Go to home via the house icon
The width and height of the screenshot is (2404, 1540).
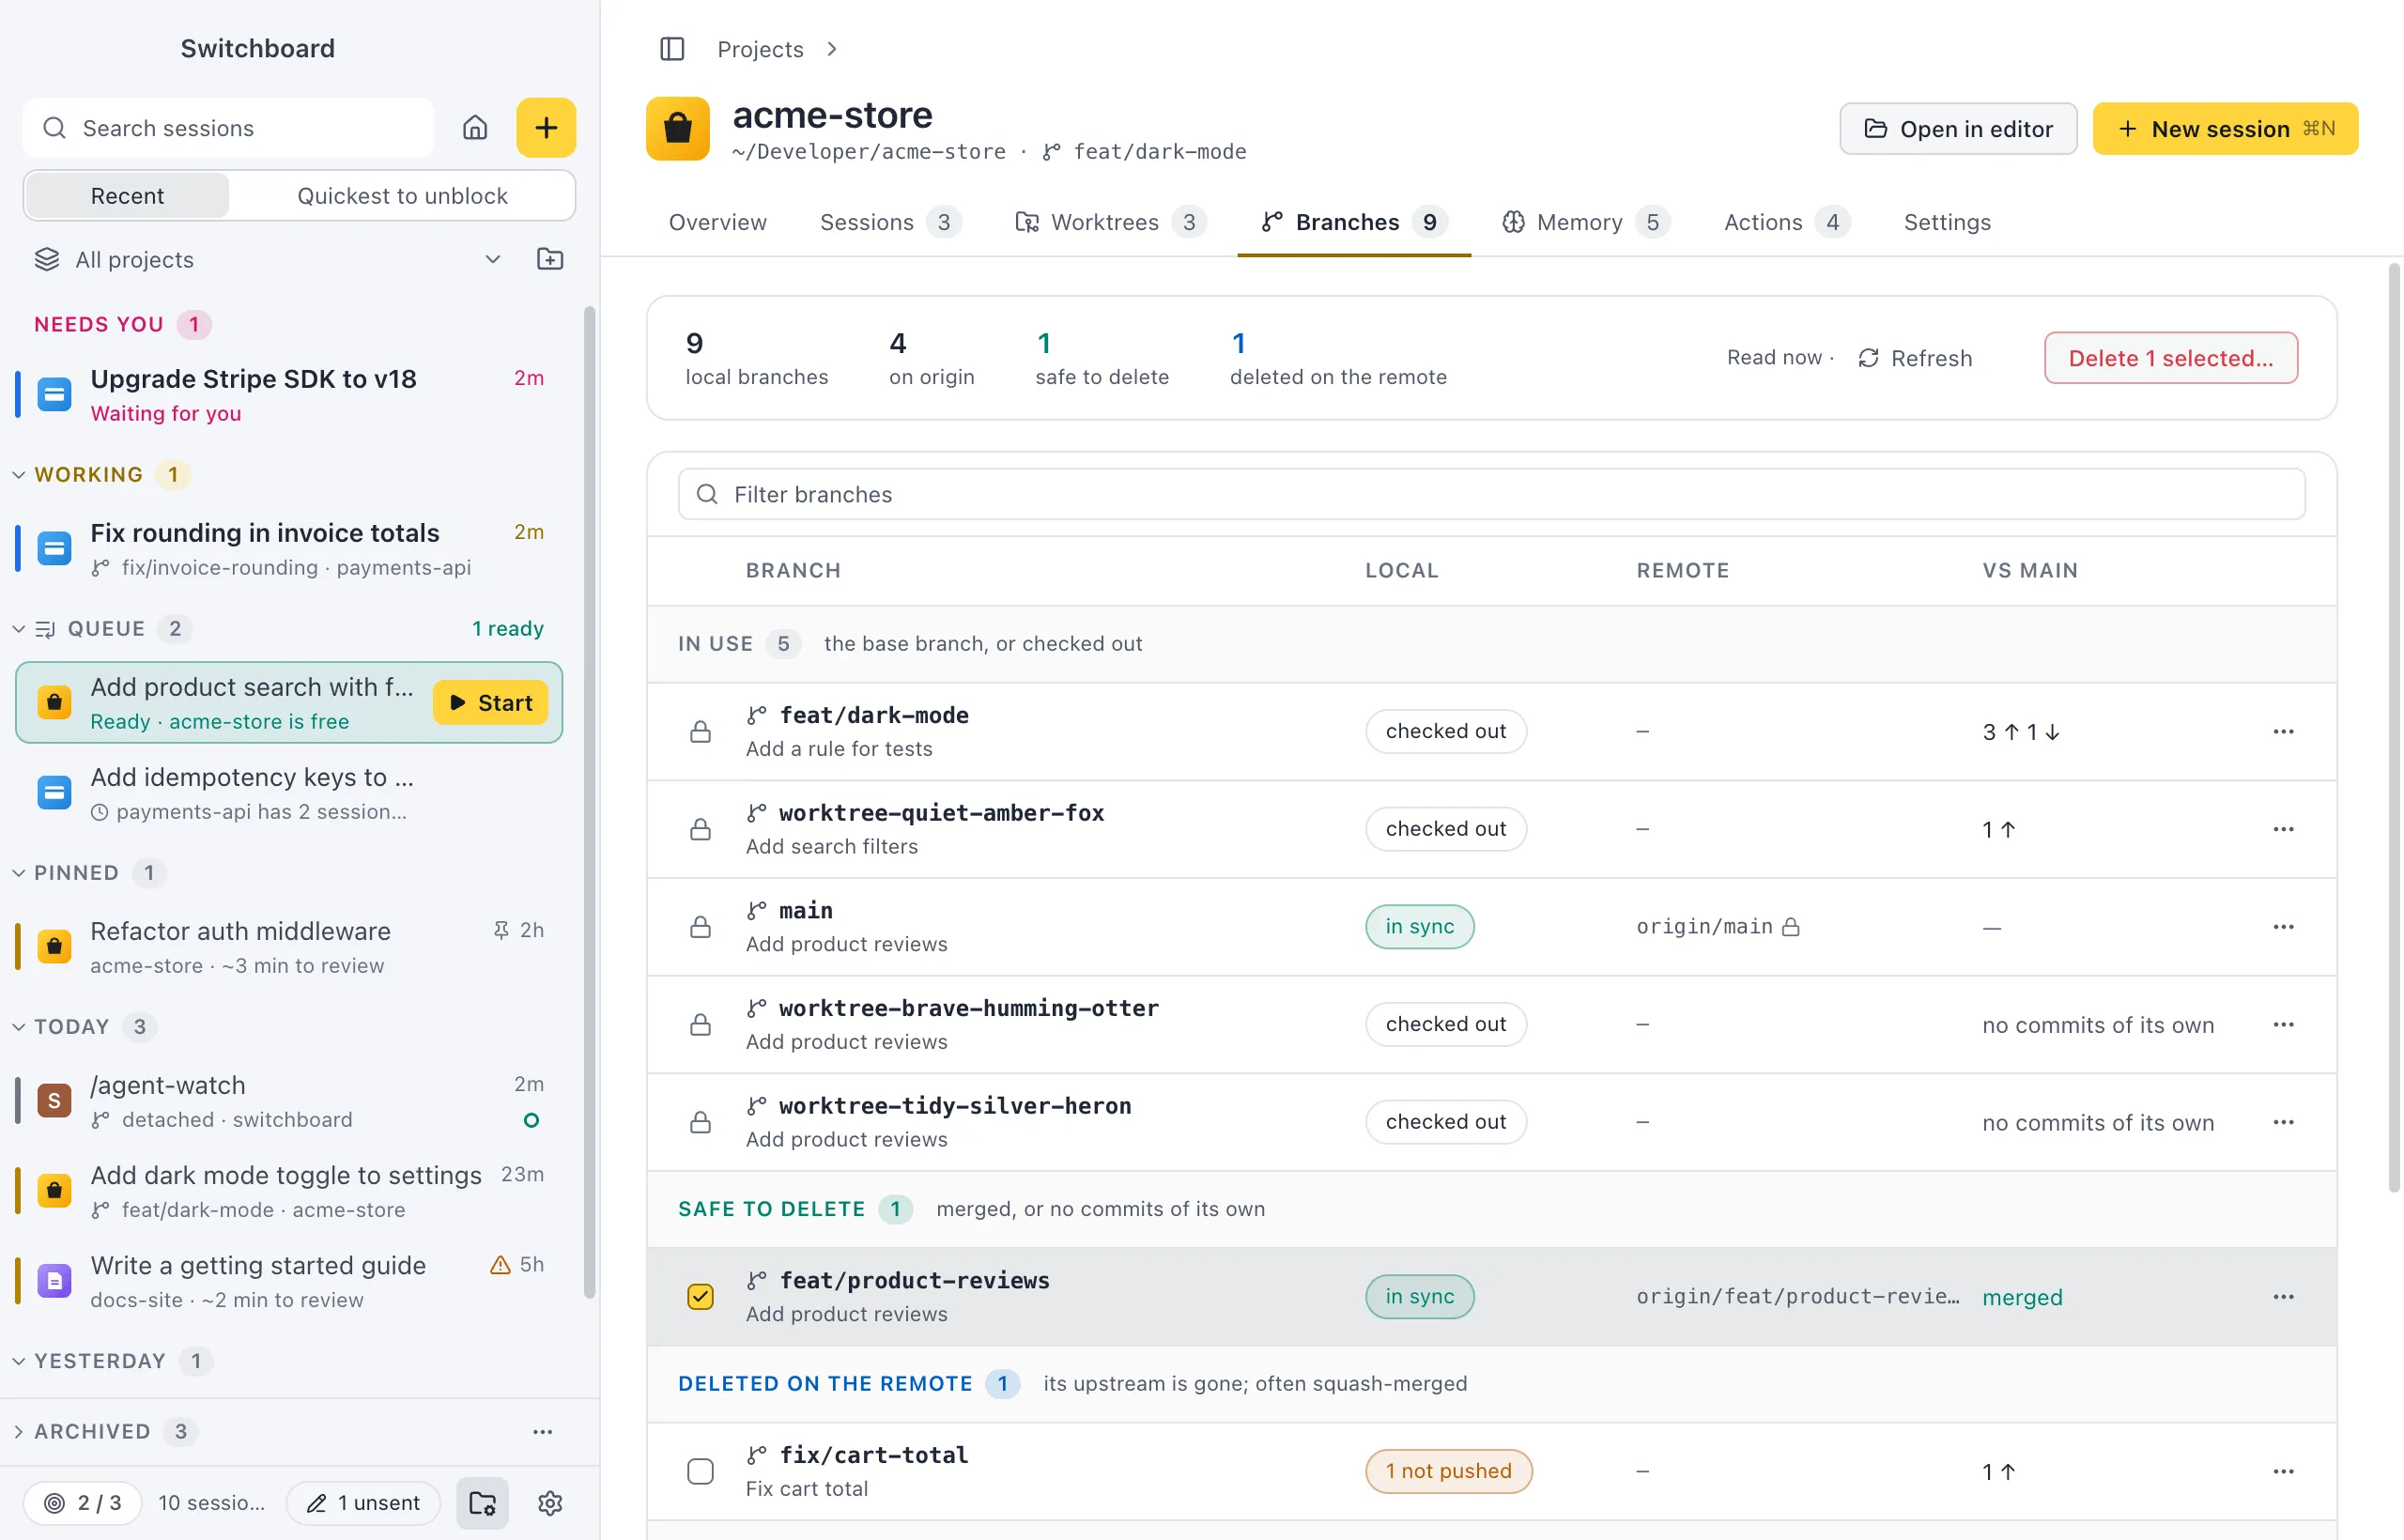click(475, 128)
